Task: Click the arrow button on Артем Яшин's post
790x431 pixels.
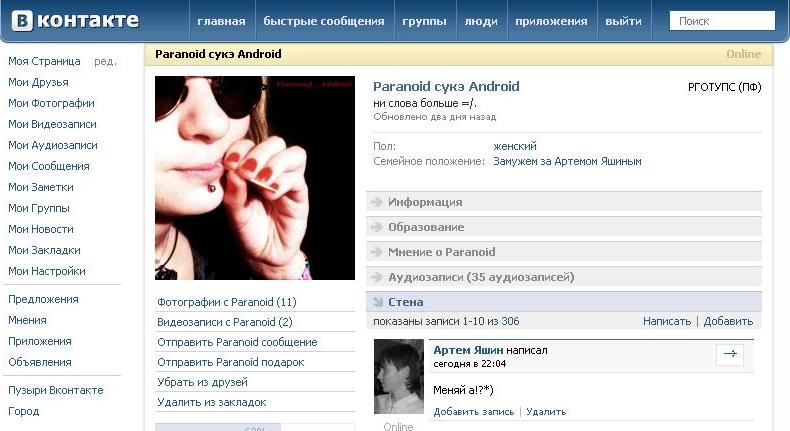Action: click(x=730, y=354)
